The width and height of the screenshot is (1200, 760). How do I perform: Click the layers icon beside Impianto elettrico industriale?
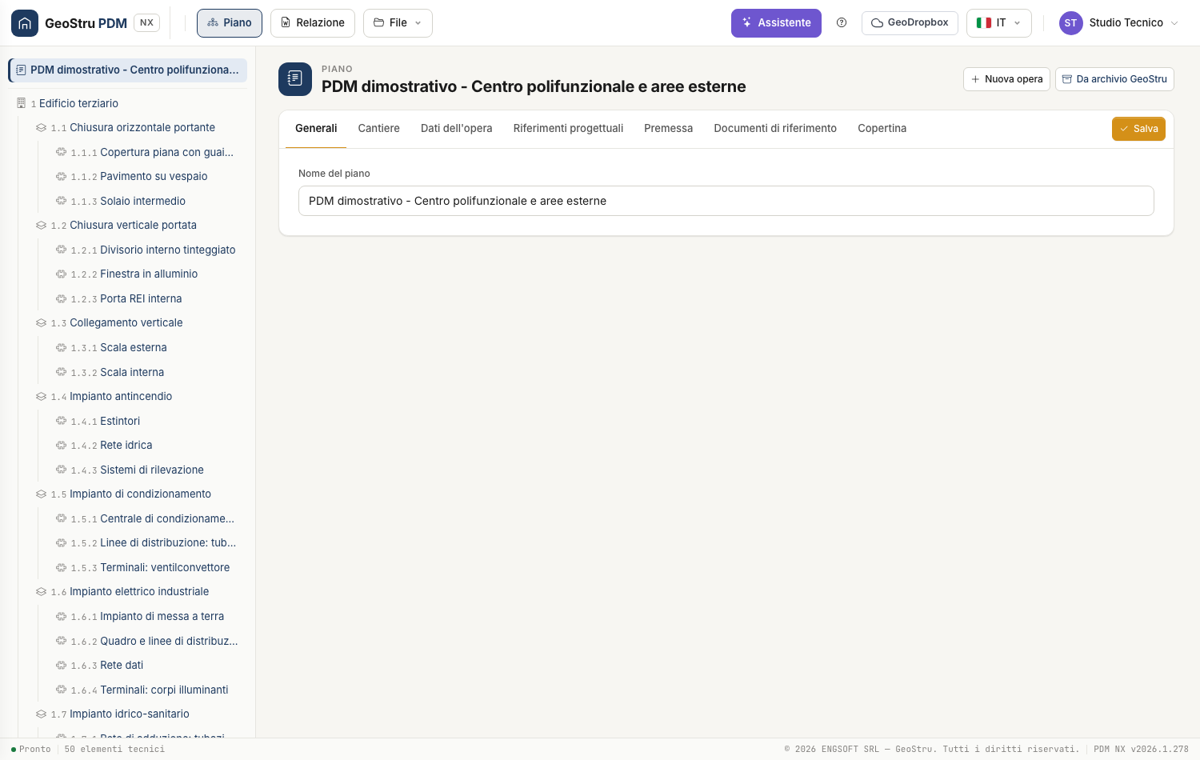(x=41, y=592)
